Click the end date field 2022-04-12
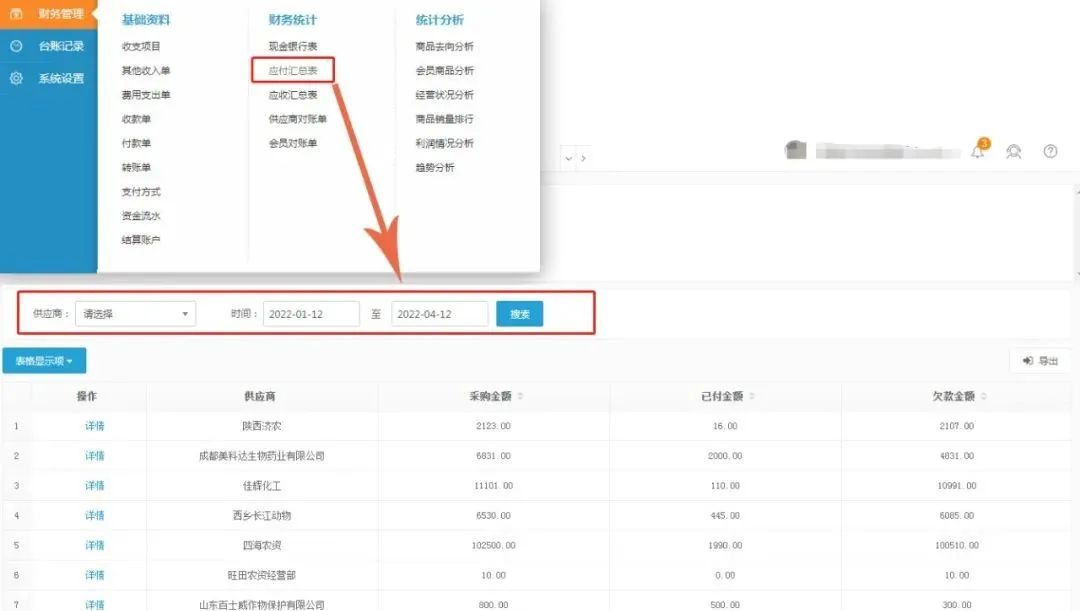 [x=439, y=314]
